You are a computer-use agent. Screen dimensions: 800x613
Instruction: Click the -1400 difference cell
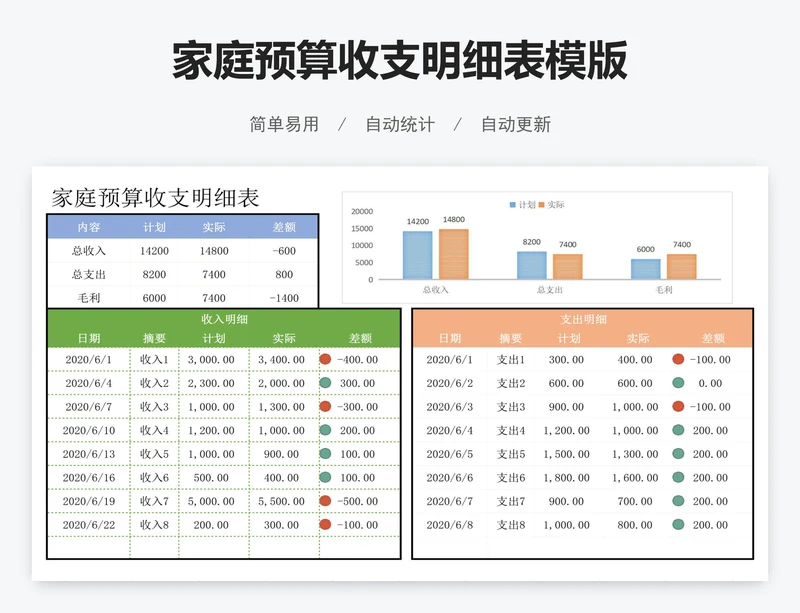pyautogui.click(x=284, y=298)
